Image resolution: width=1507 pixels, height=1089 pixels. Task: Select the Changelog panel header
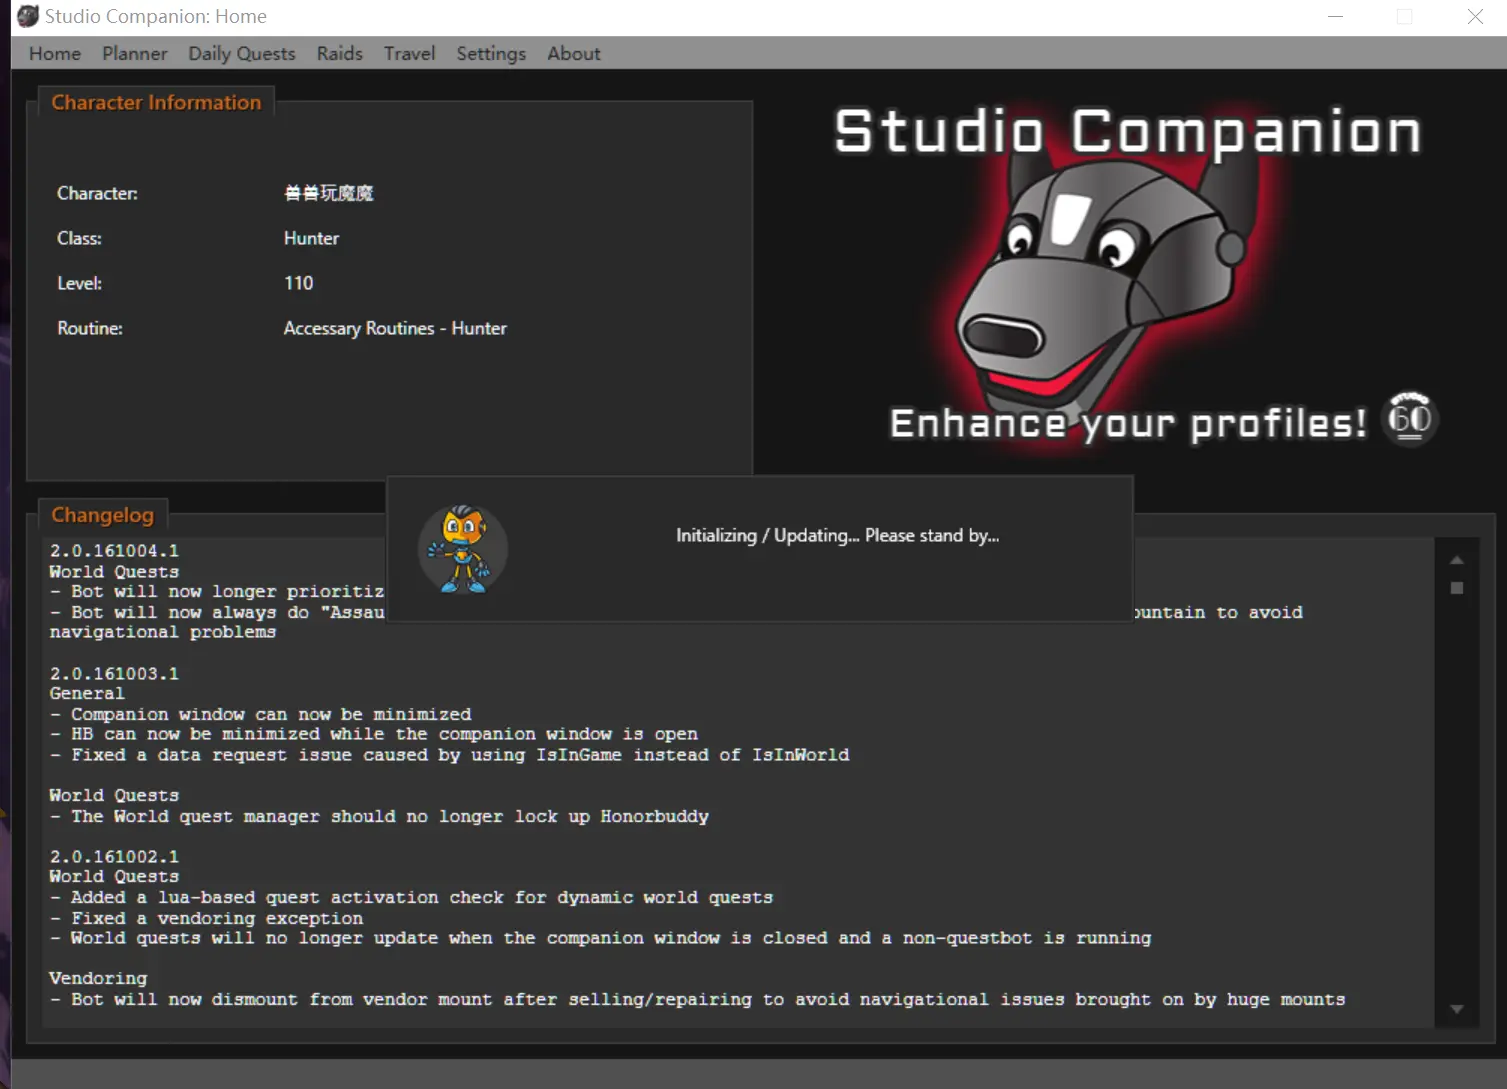point(103,515)
